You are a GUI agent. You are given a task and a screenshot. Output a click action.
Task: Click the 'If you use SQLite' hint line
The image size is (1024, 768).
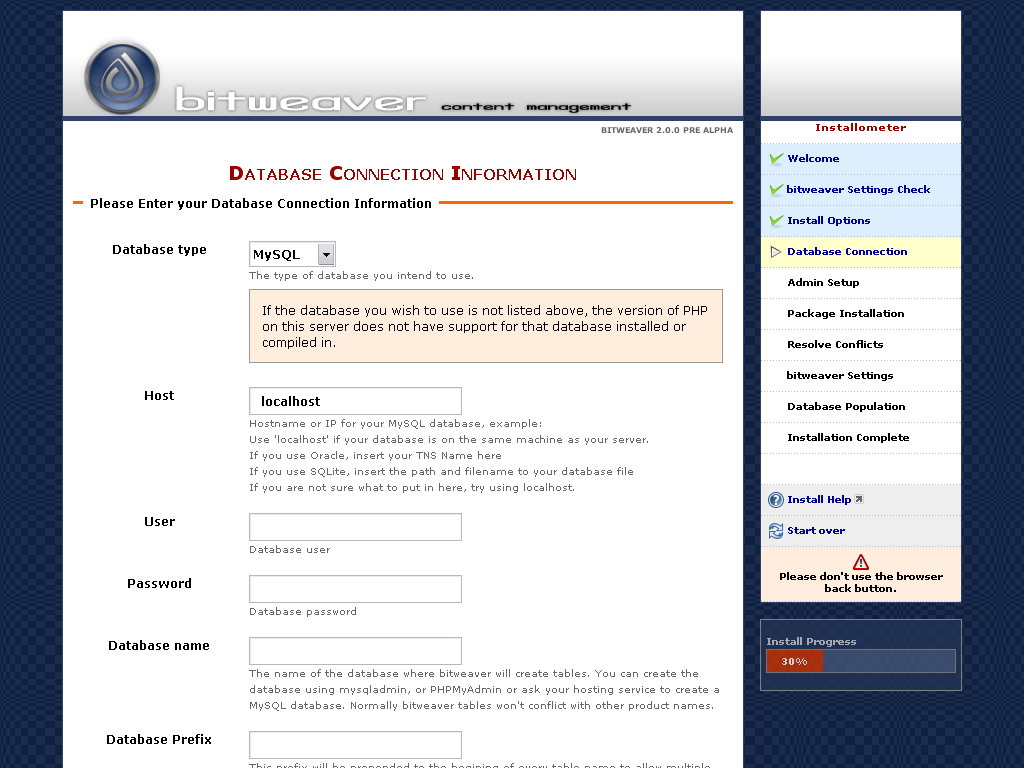coord(441,472)
